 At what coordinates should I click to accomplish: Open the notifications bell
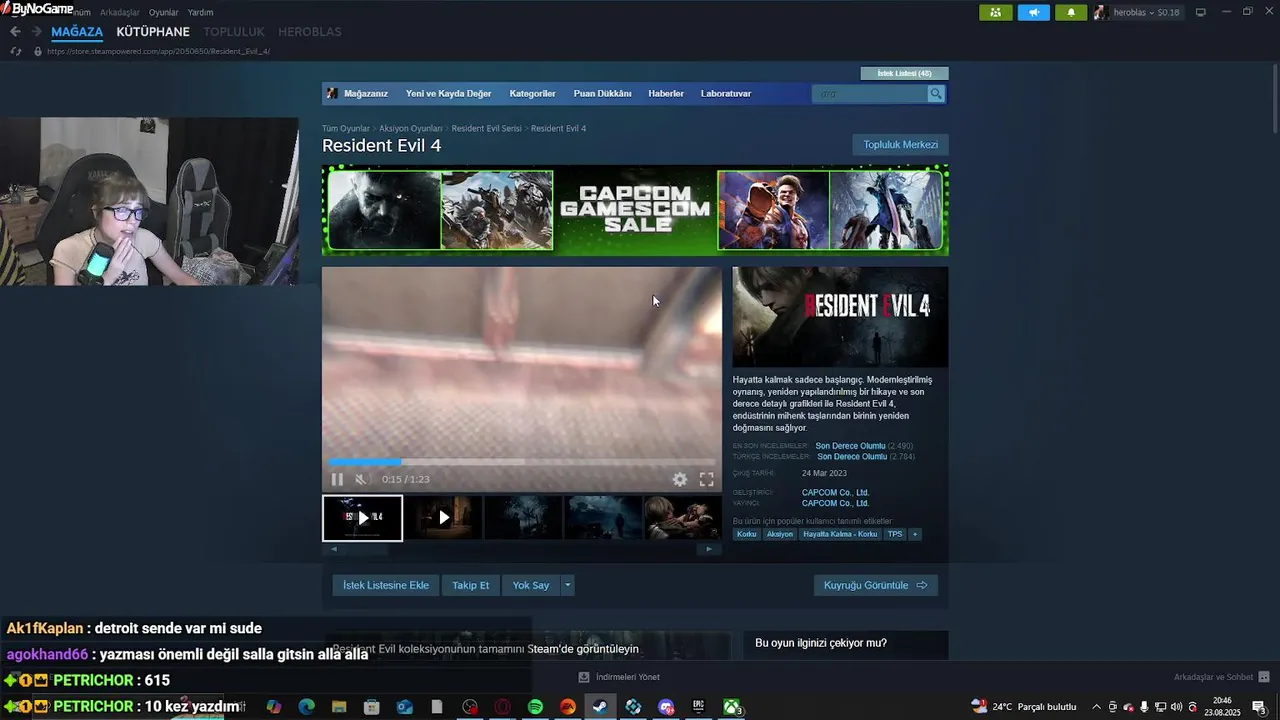click(x=1071, y=12)
